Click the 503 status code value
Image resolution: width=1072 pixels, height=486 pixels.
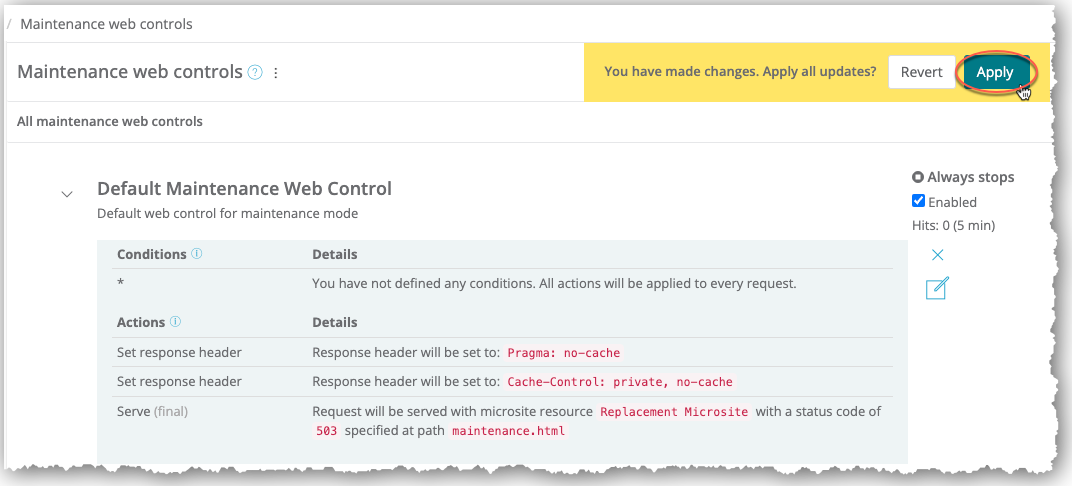click(x=325, y=431)
